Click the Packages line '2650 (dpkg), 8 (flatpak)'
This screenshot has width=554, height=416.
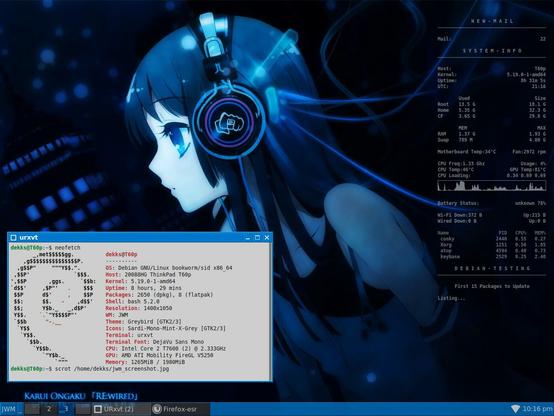pyautogui.click(x=159, y=295)
